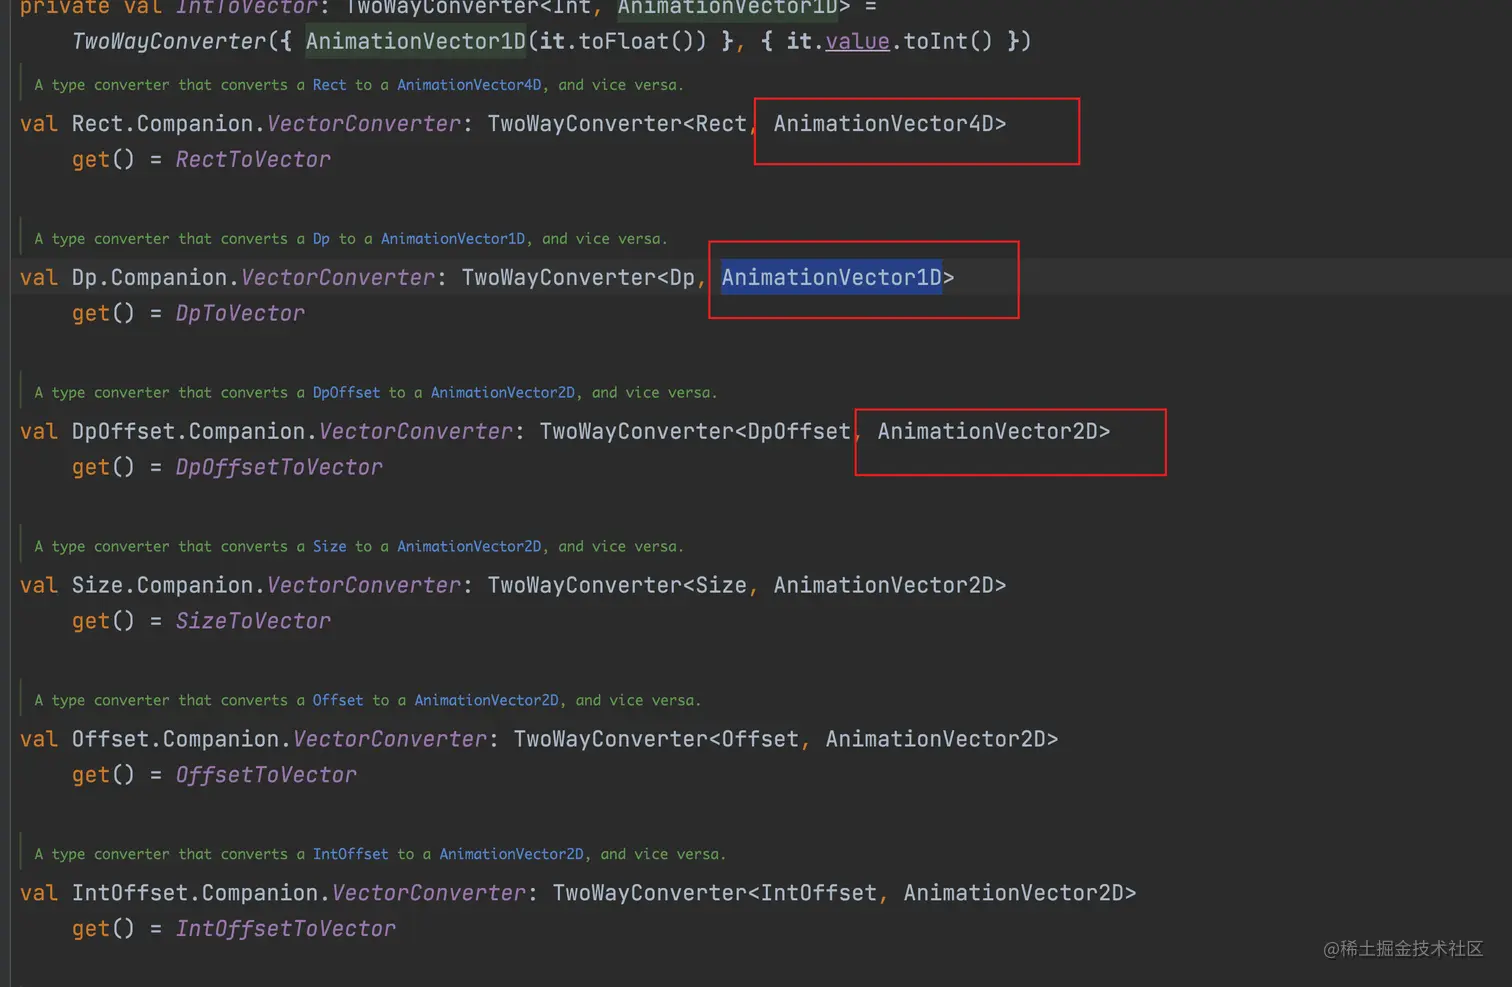
Task: Place cursor on the SizeToVector reference
Action: tap(253, 622)
